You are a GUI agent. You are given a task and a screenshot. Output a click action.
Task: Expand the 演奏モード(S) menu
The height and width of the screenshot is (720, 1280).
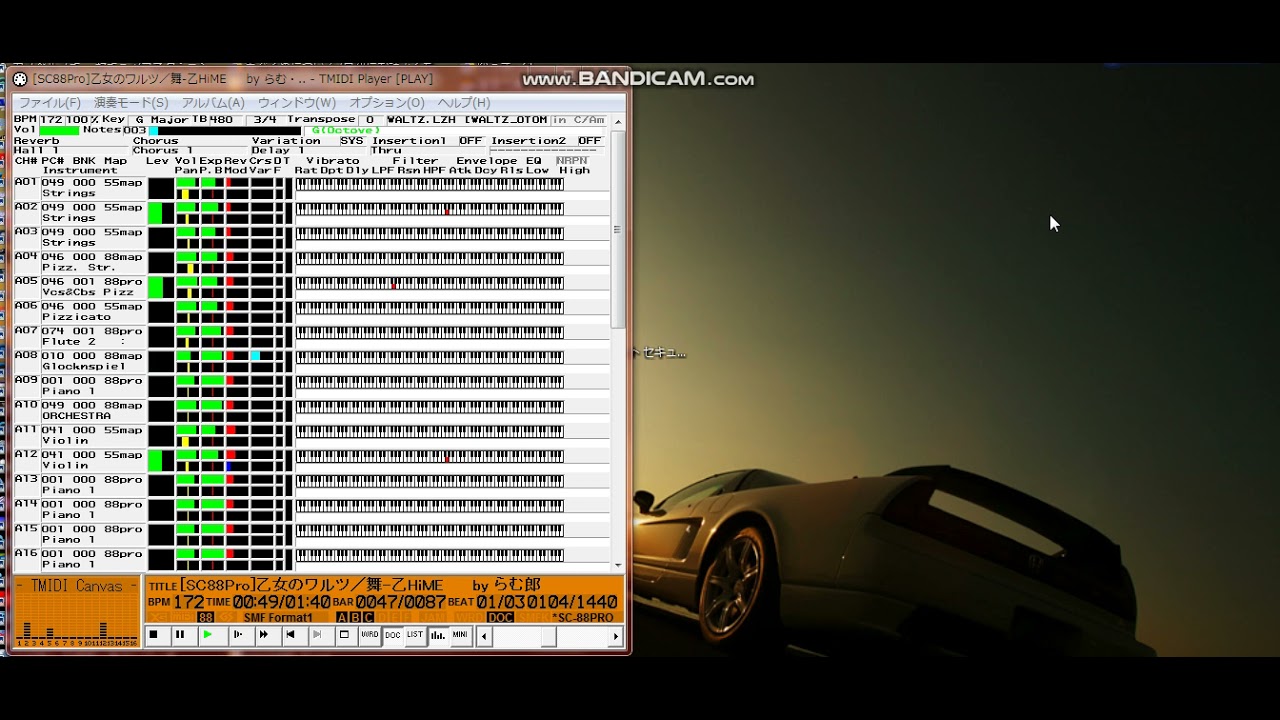(x=131, y=103)
